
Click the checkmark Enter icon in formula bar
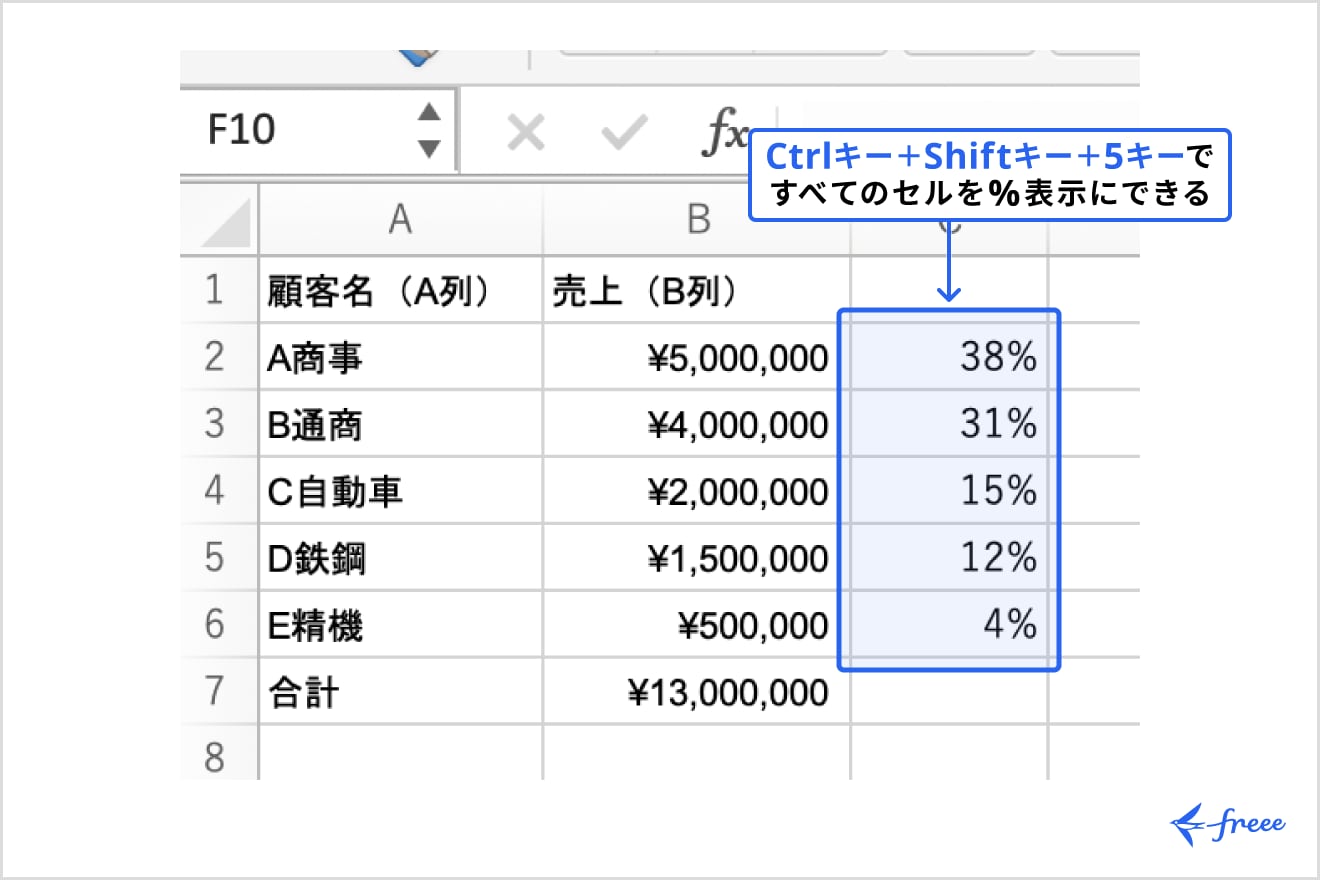625,131
